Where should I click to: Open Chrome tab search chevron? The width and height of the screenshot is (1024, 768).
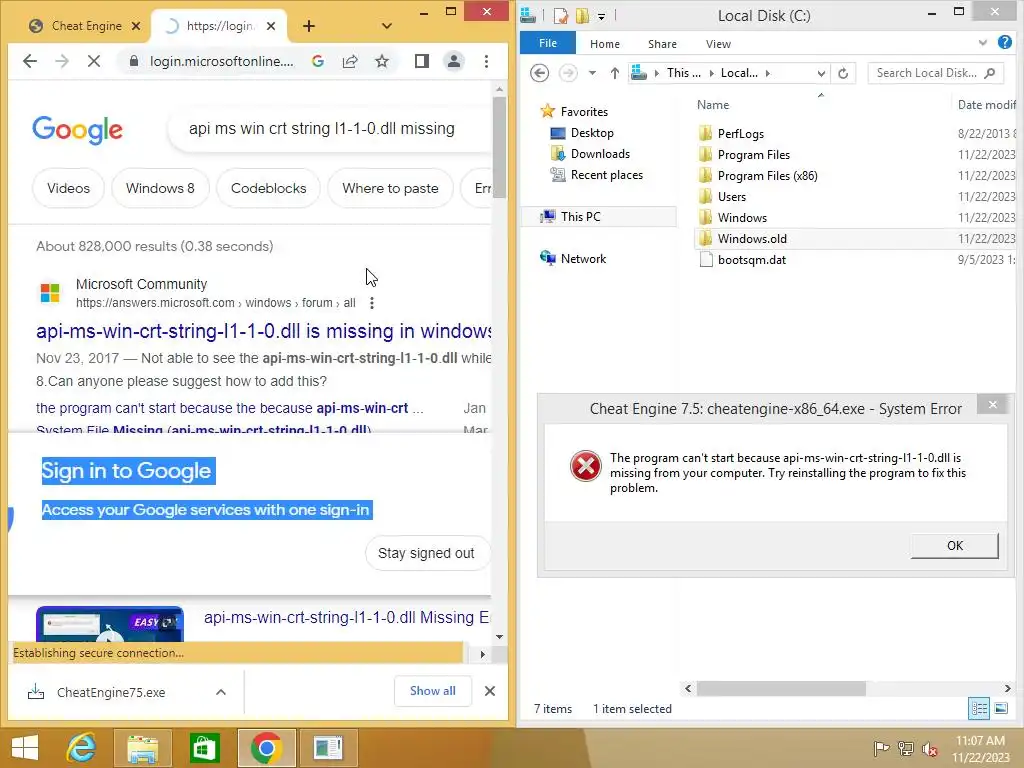pos(387,26)
